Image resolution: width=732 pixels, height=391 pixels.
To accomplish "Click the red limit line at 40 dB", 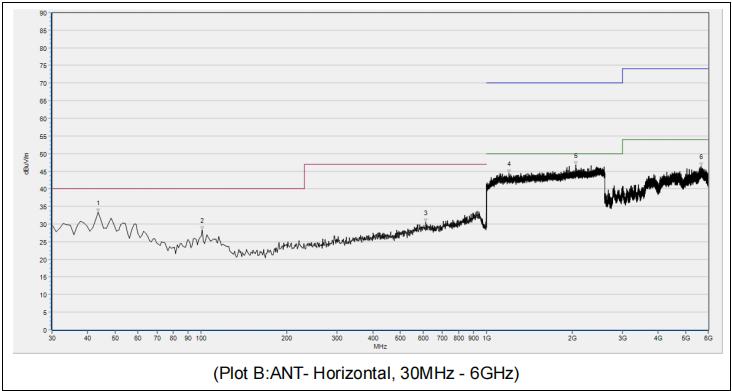I will (x=178, y=189).
